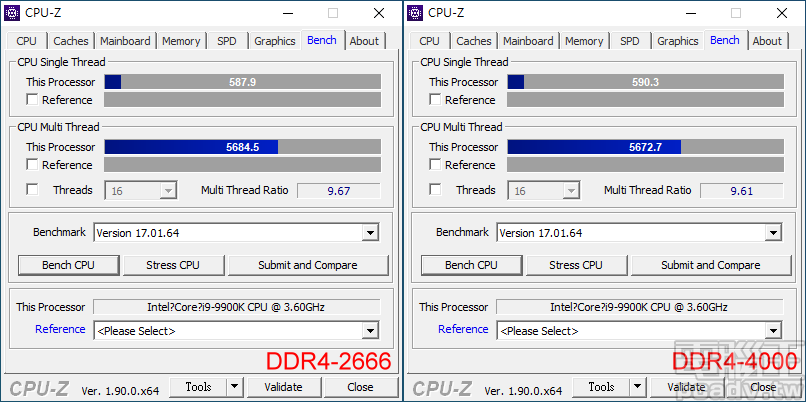Screen dimensions: 806x402
Task: Click Close button in left window footer
Action: click(360, 387)
